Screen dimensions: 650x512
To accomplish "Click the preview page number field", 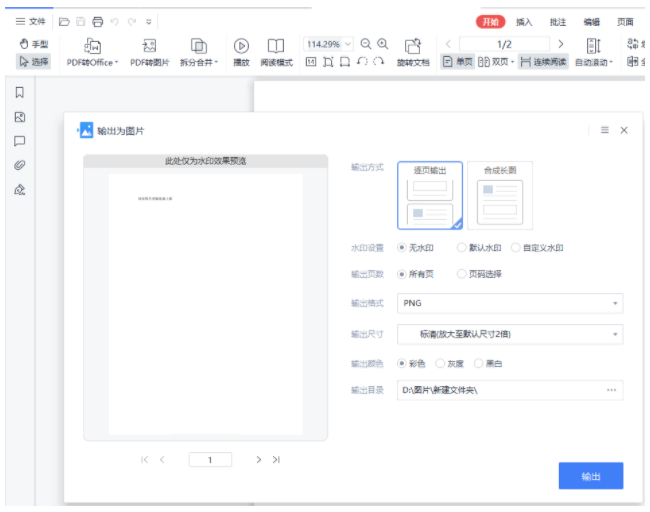I will (x=210, y=460).
